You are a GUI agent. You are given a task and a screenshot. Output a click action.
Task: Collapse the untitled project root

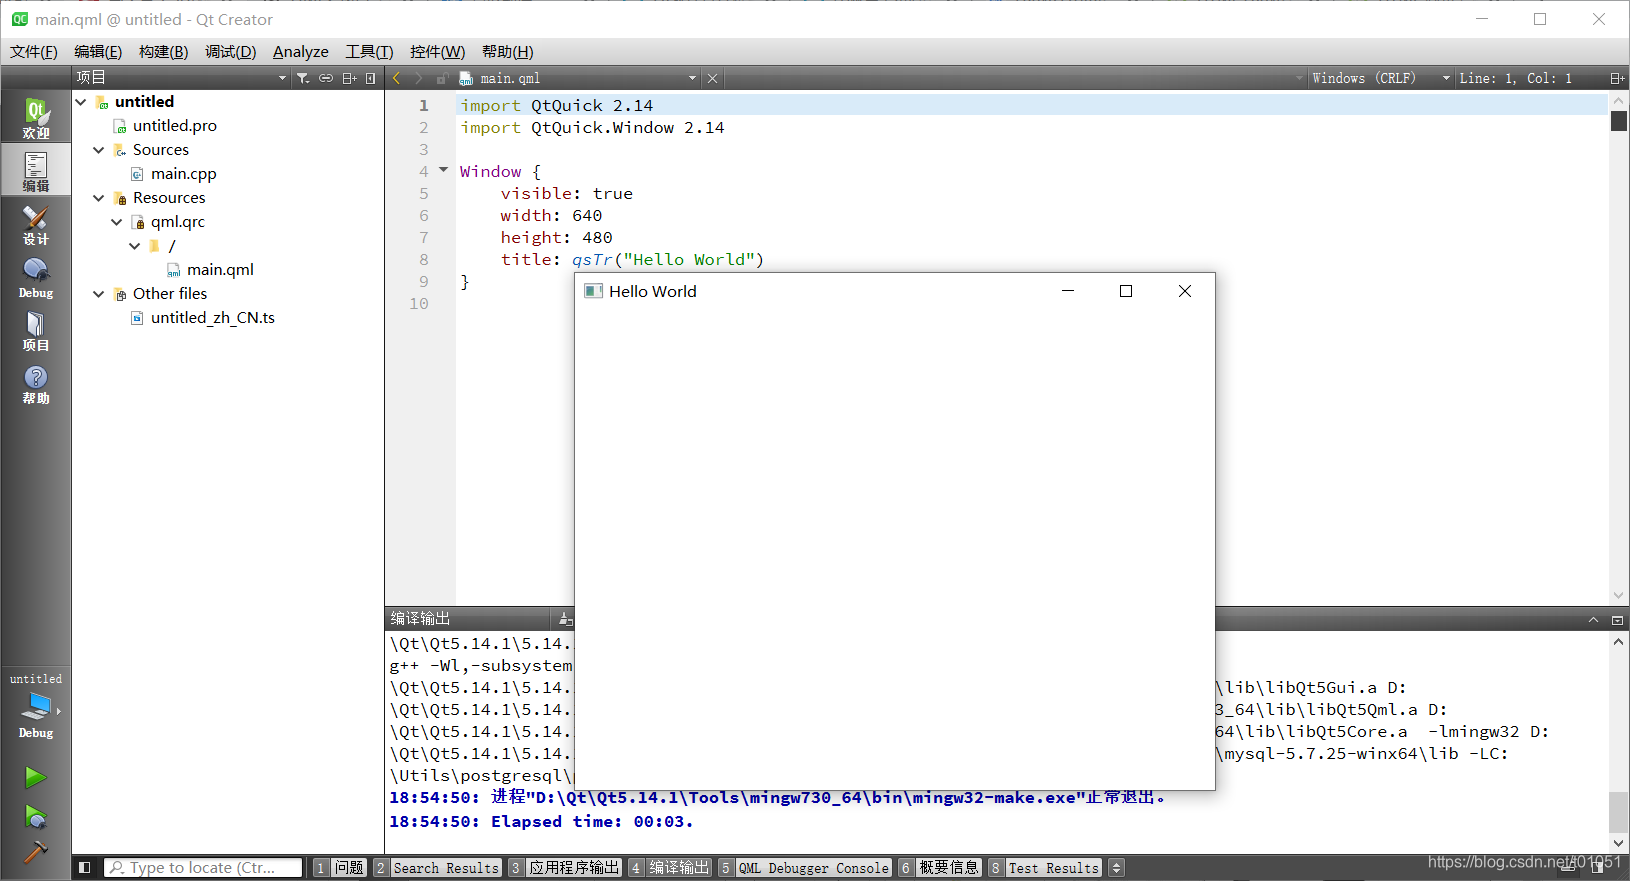(x=81, y=102)
